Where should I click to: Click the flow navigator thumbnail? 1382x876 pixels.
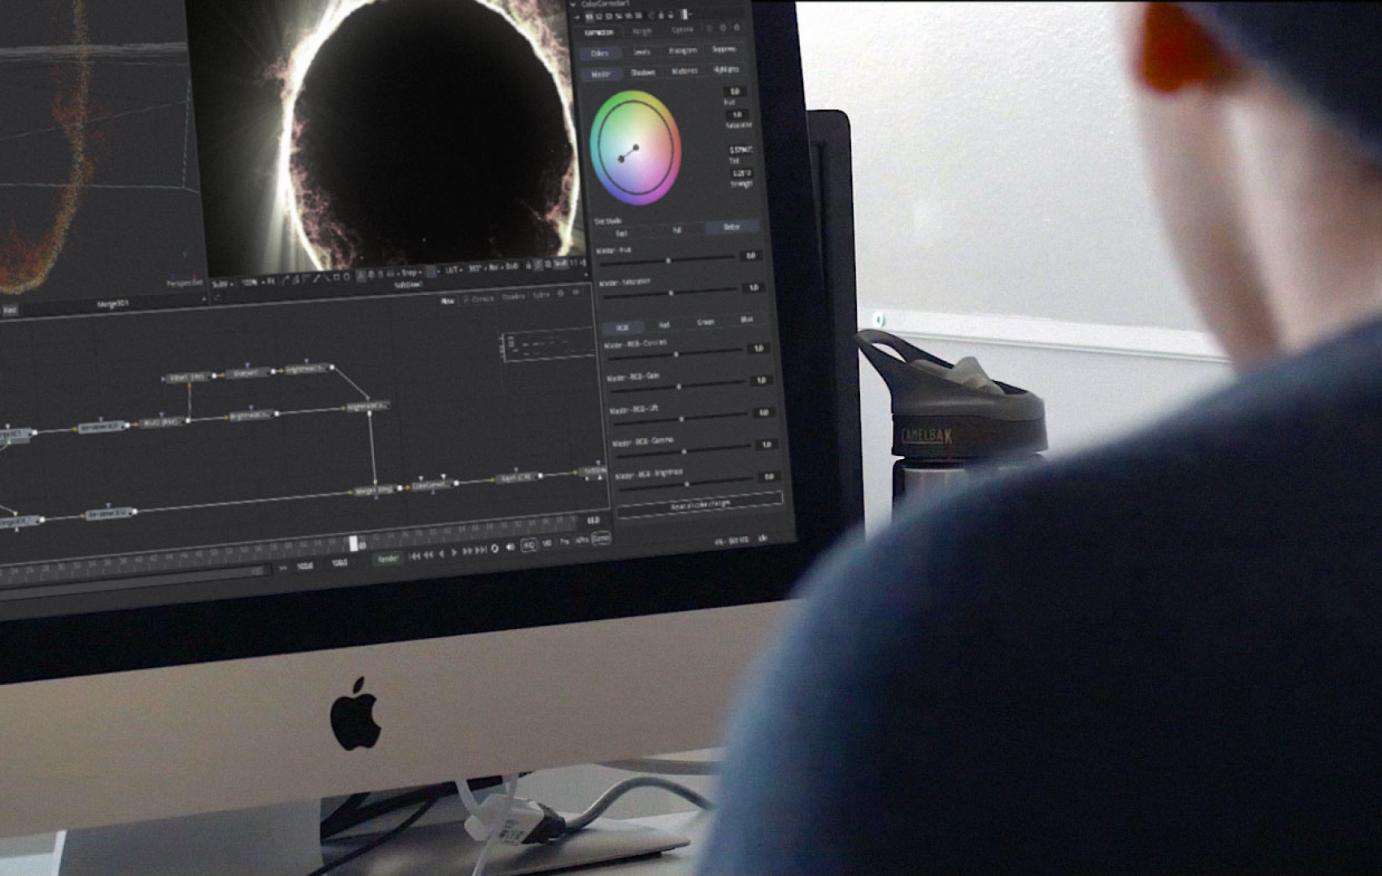[546, 345]
